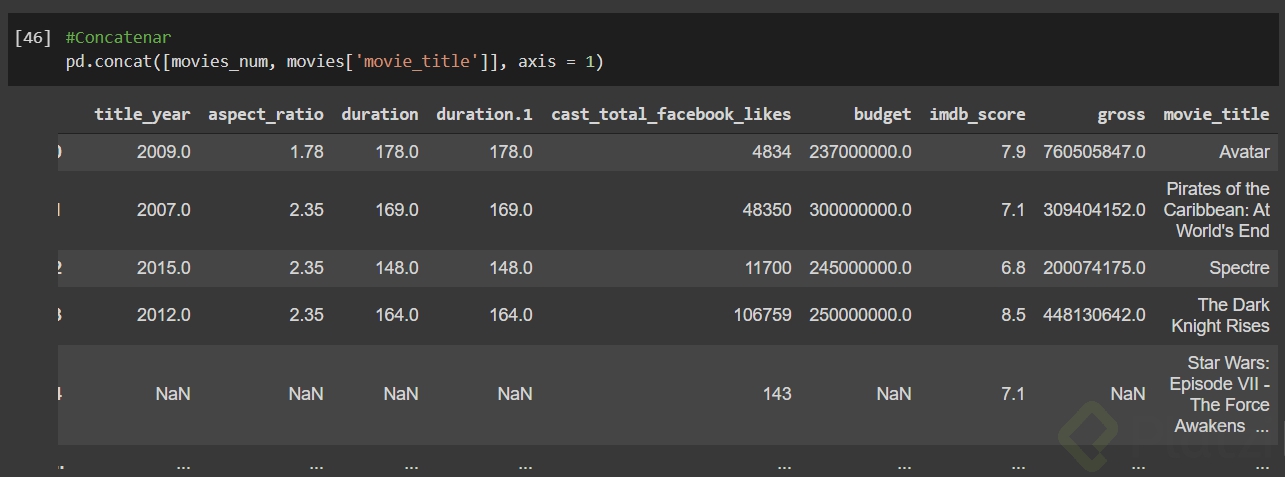Select the budget 300000000.0 cell
This screenshot has width=1285, height=477.
860,210
